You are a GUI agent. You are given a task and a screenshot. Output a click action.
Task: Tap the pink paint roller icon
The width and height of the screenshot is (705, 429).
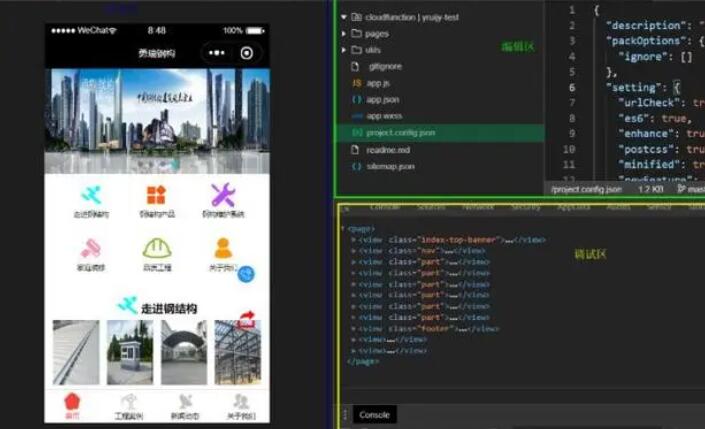pos(91,248)
